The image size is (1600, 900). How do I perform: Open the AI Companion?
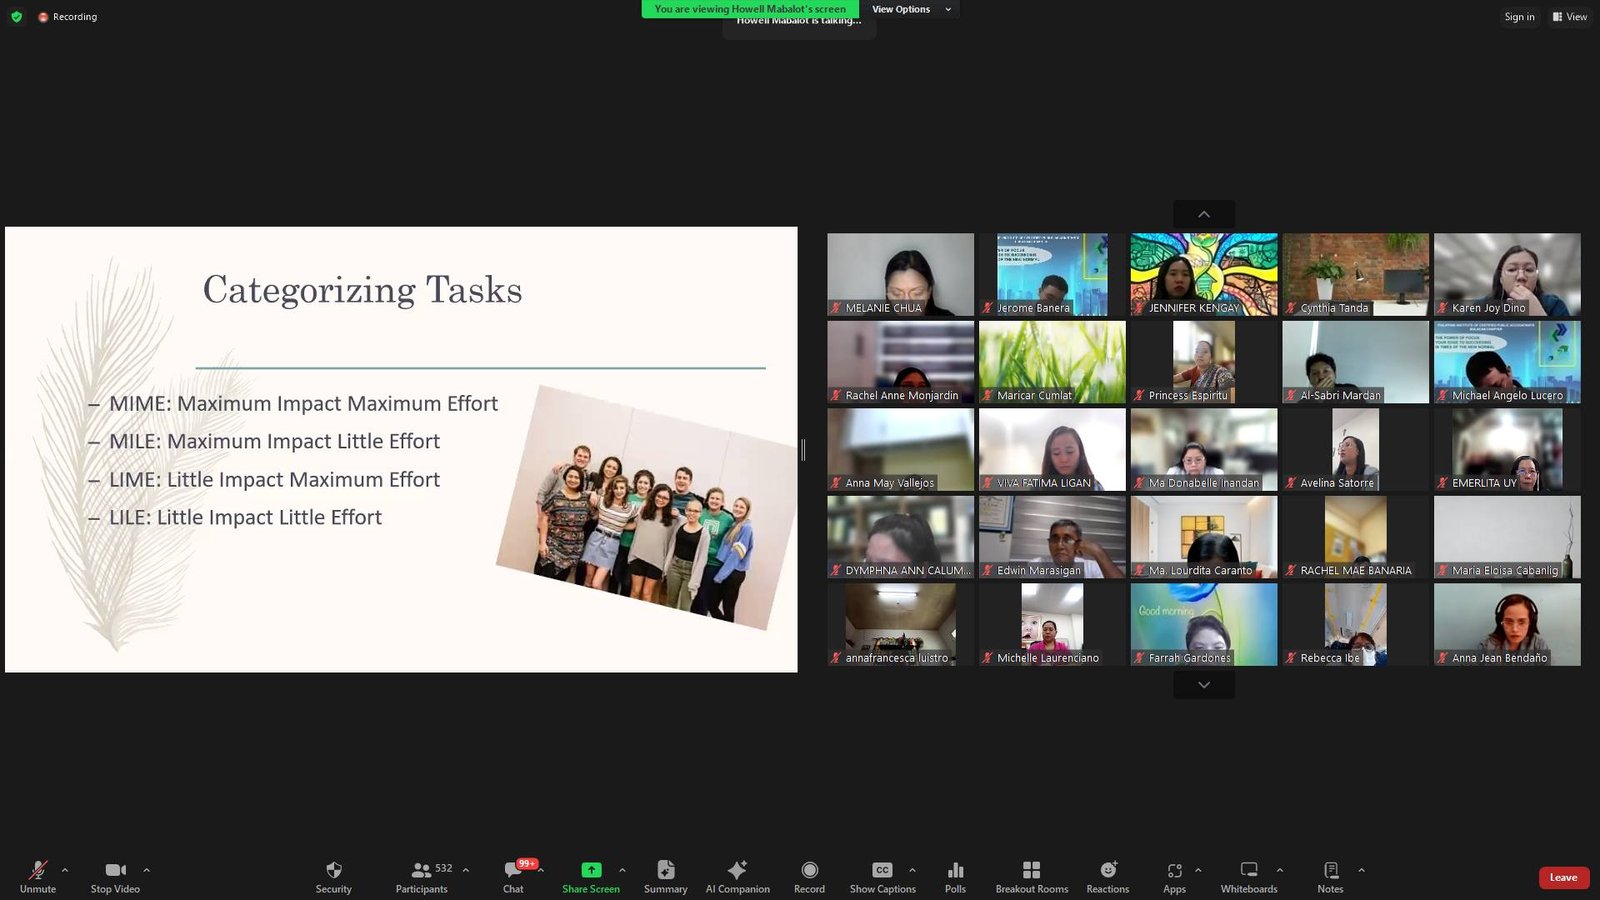(737, 876)
